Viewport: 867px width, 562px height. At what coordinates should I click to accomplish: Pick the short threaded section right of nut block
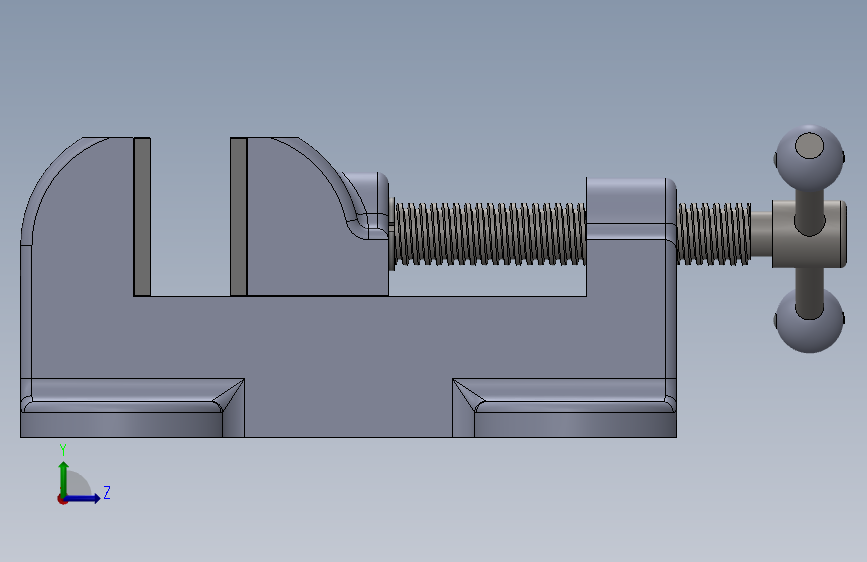[x=714, y=234]
